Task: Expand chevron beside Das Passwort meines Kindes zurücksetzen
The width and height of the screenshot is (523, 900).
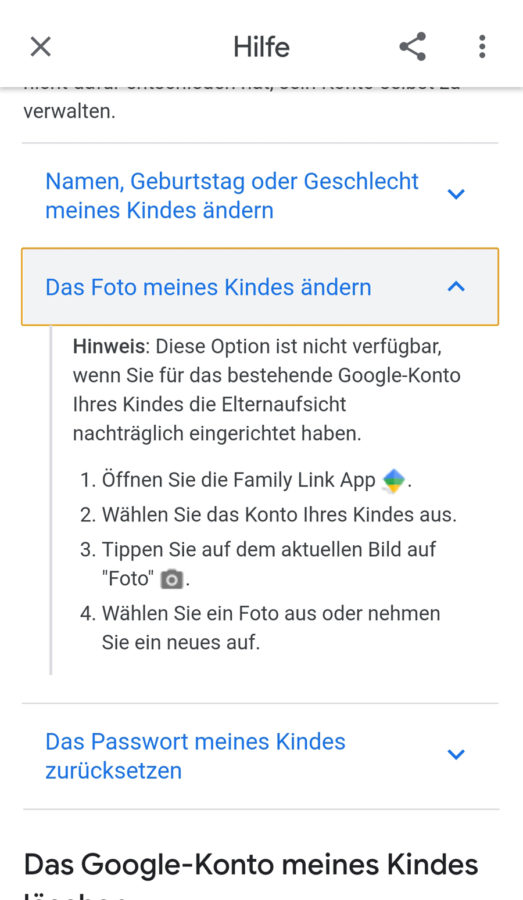Action: (456, 754)
